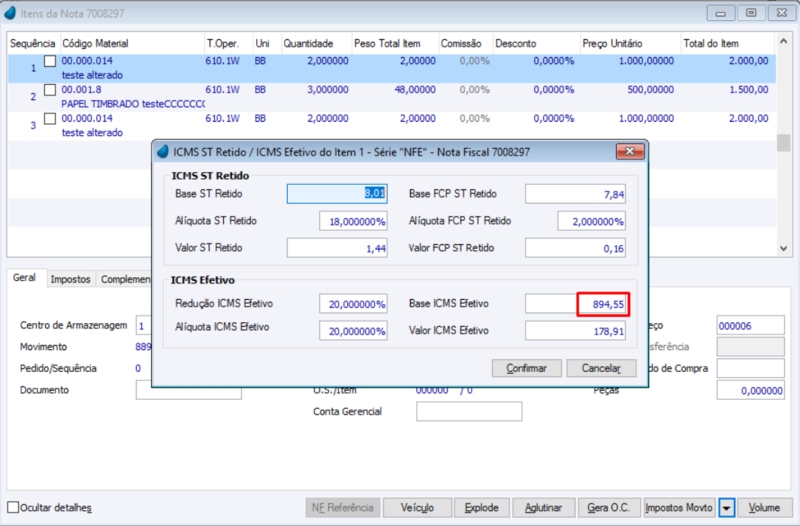Minimize the Itens da Nota window
The height and width of the screenshot is (526, 800).
click(x=721, y=13)
